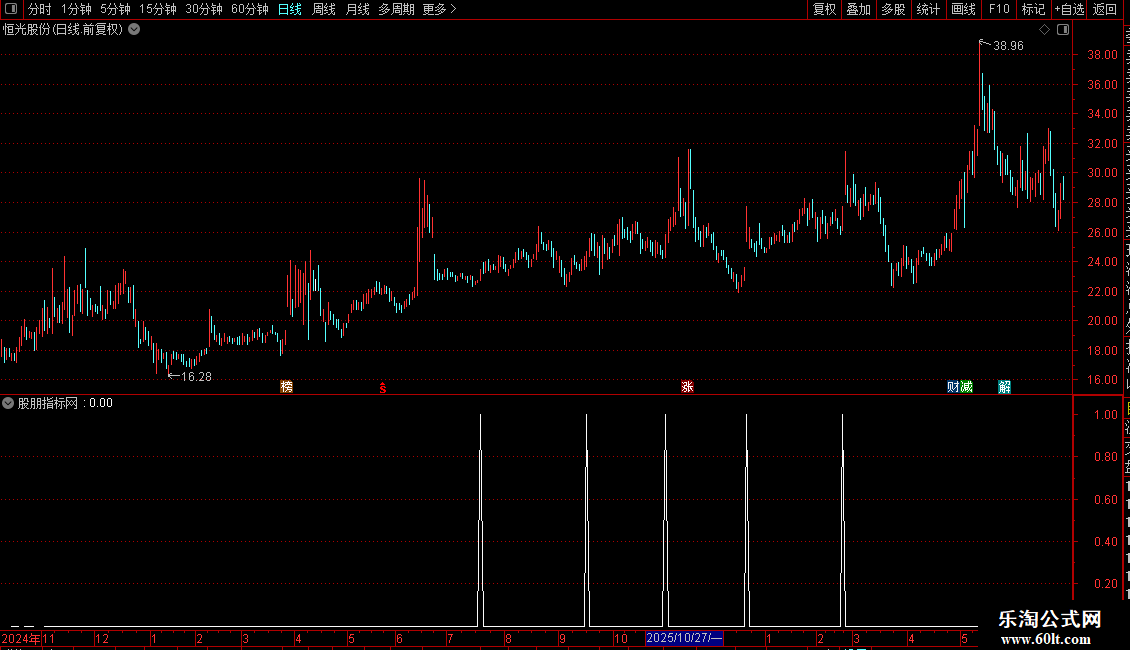
Task: Open the 股朋指标网 indicator dropdown arrow
Action: click(8, 404)
